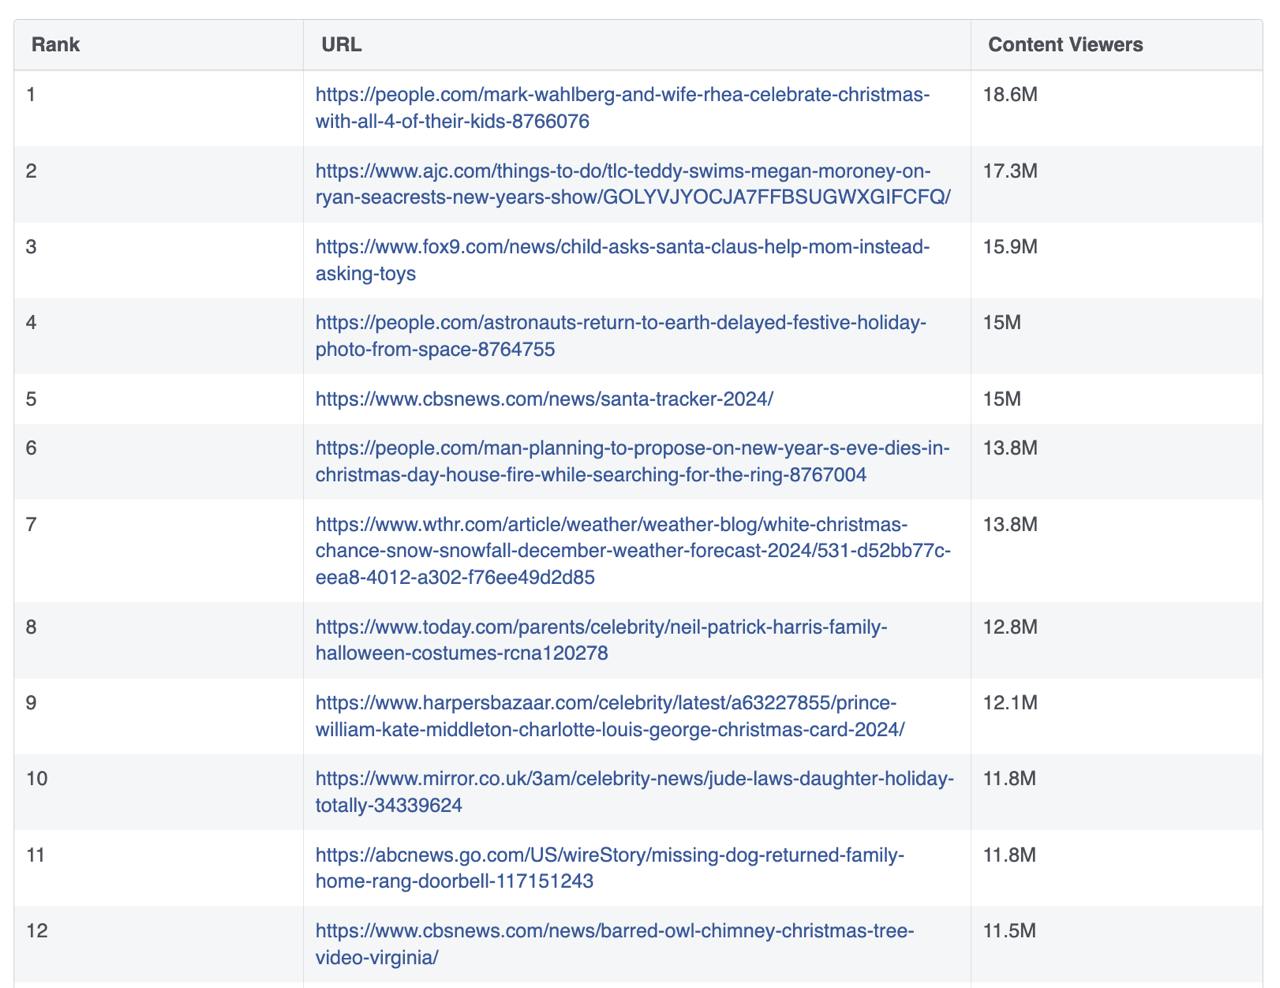Open the Neil Patrick Harris Halloween link
This screenshot has width=1280, height=988.
[601, 628]
